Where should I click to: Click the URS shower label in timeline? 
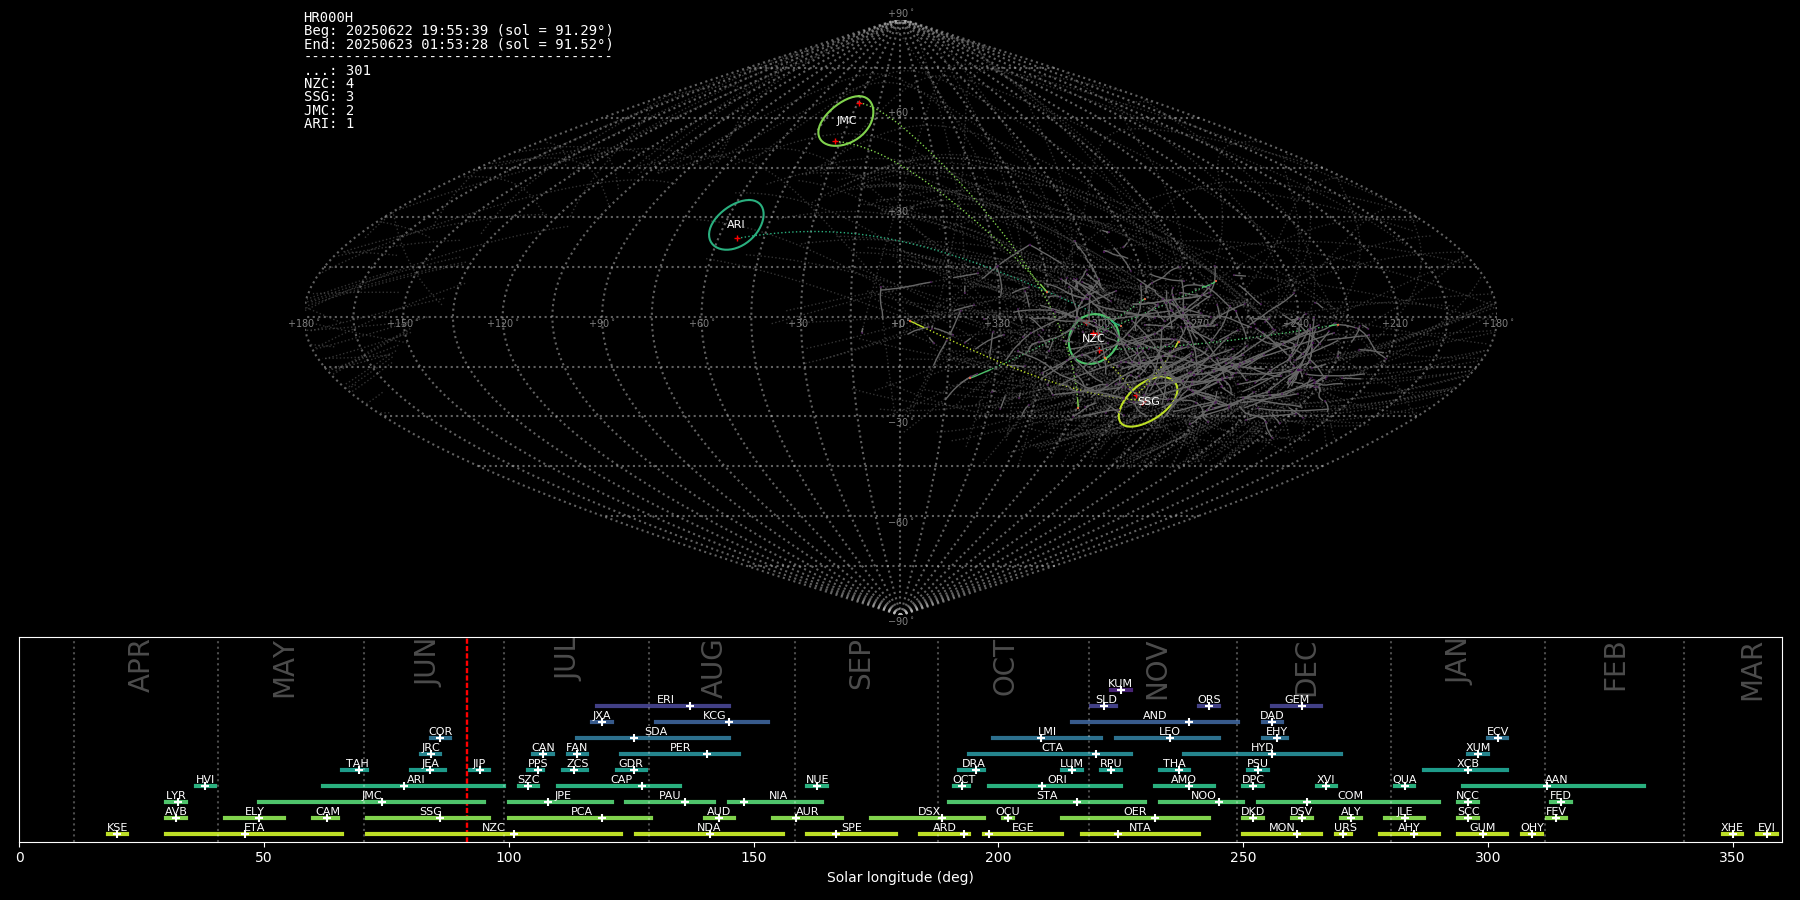[1345, 827]
